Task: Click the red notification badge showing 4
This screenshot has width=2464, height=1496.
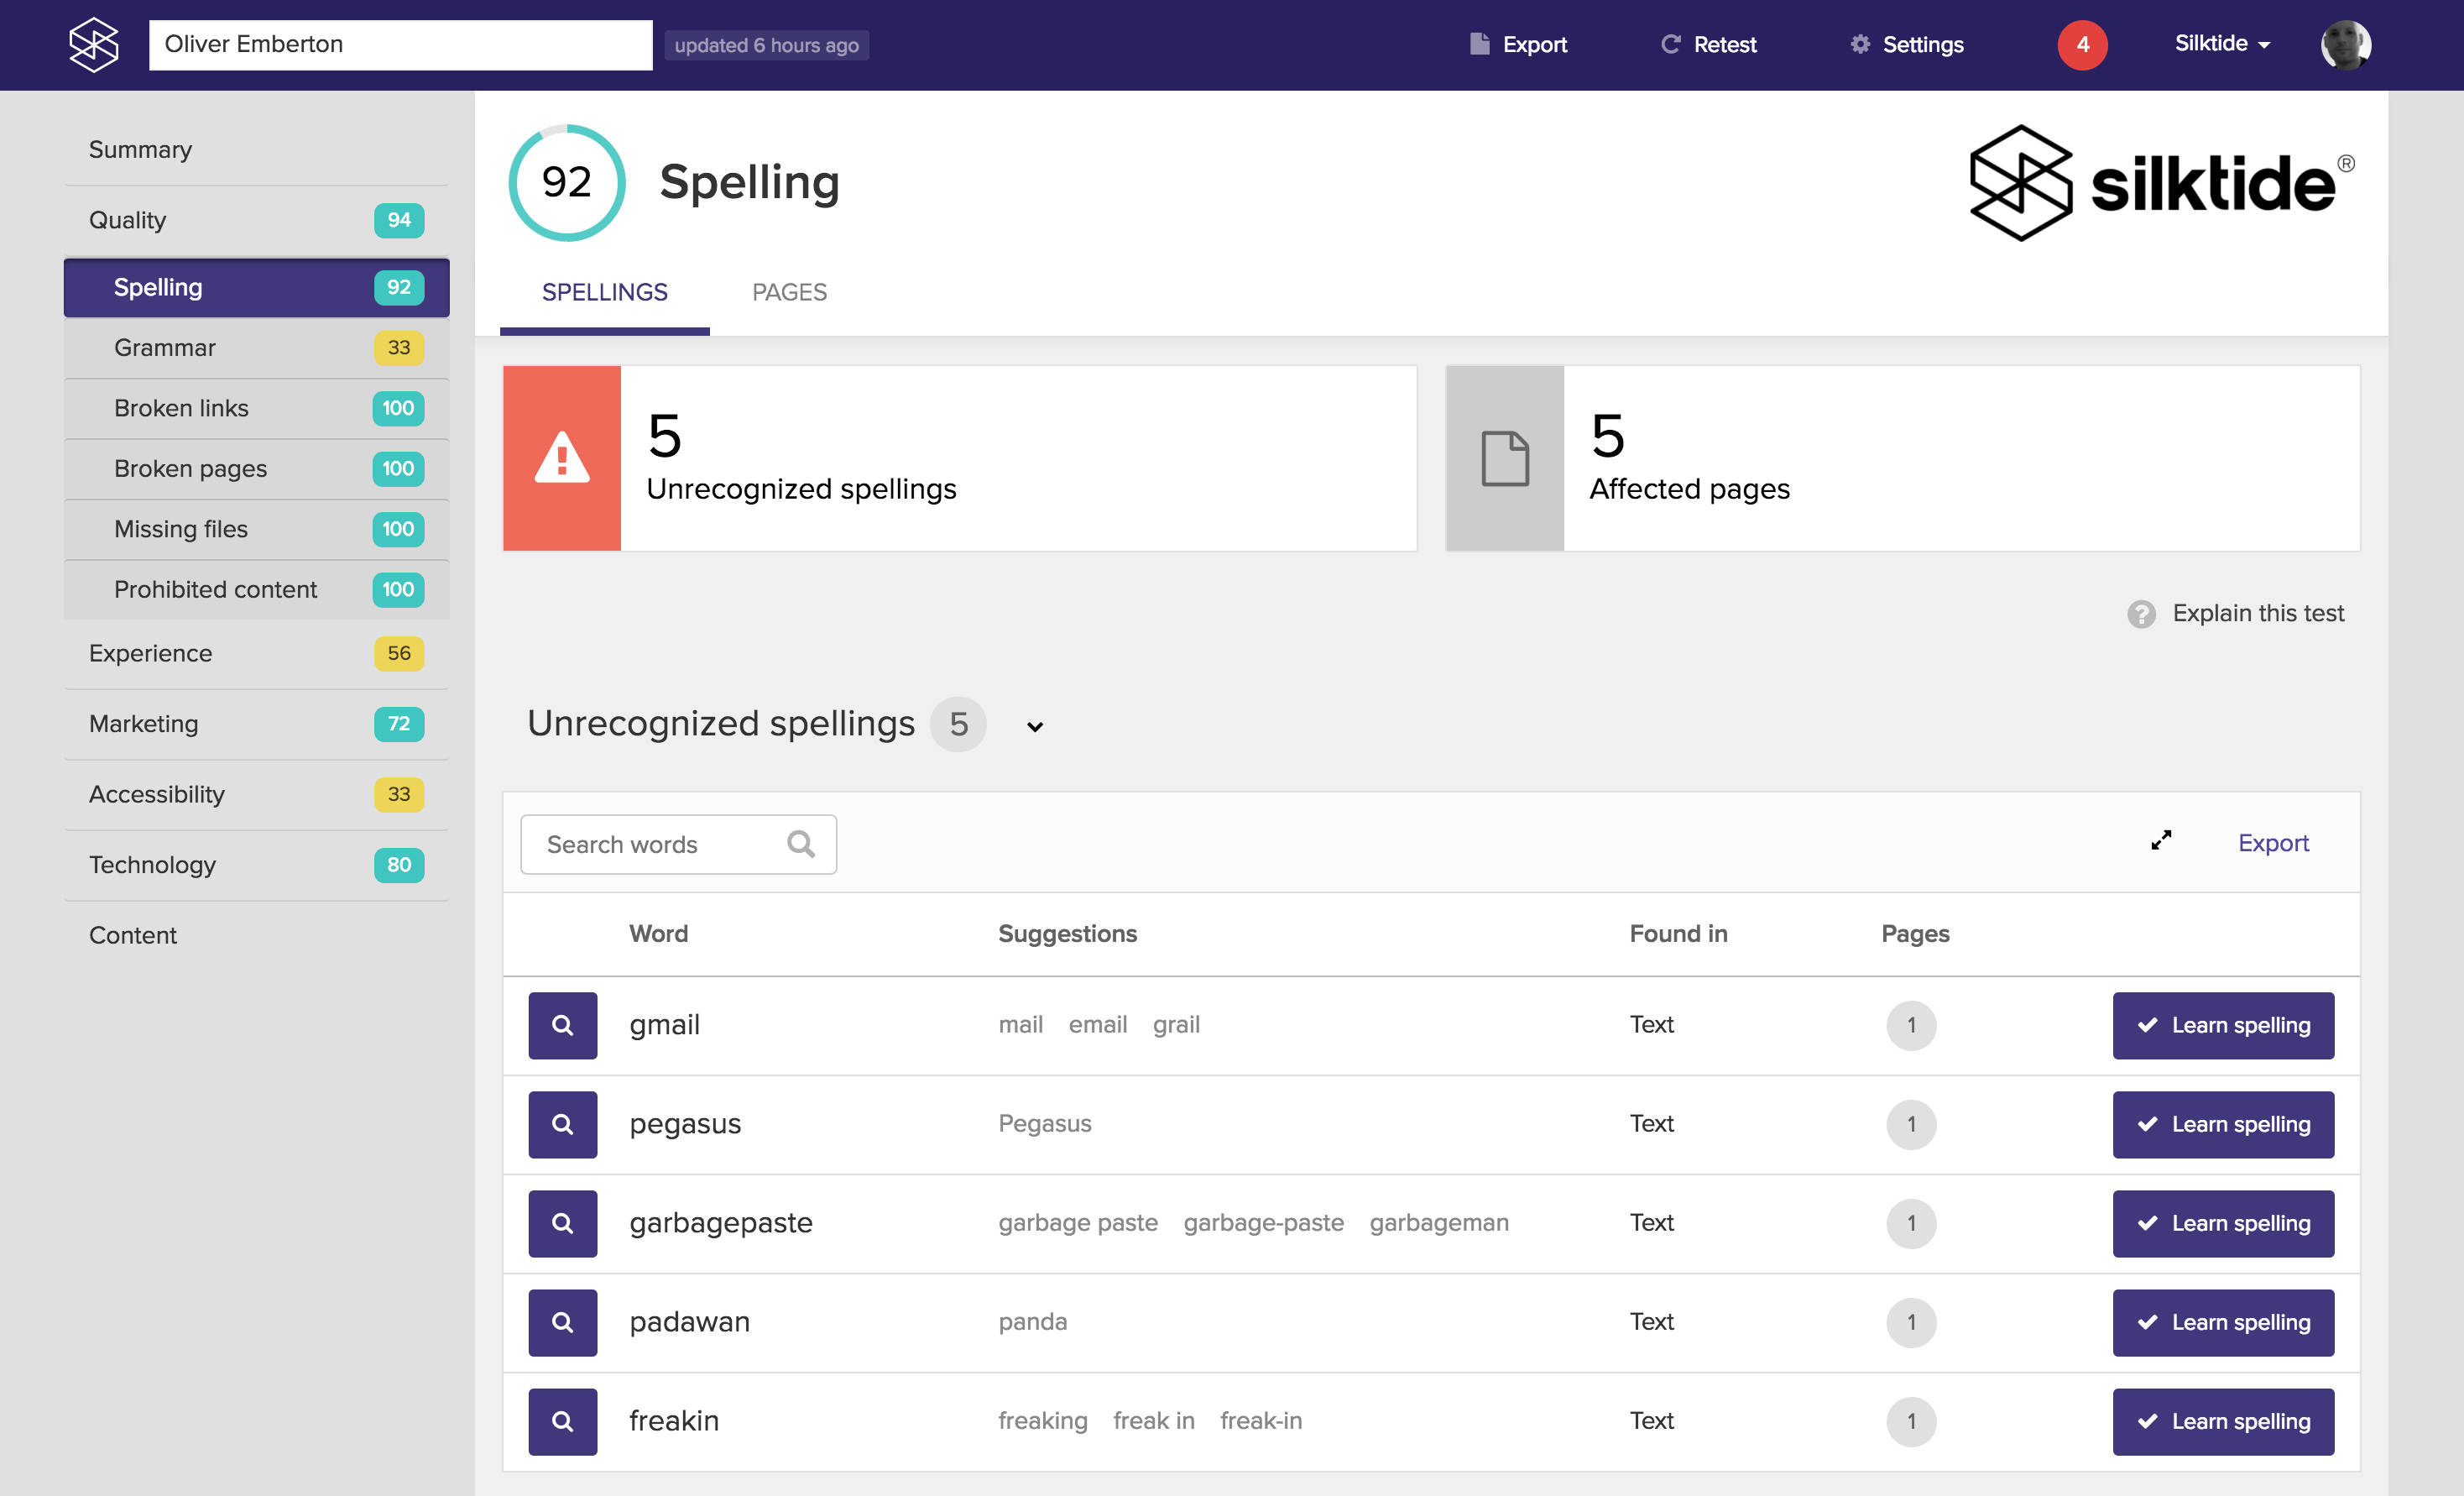Action: pos(2081,44)
